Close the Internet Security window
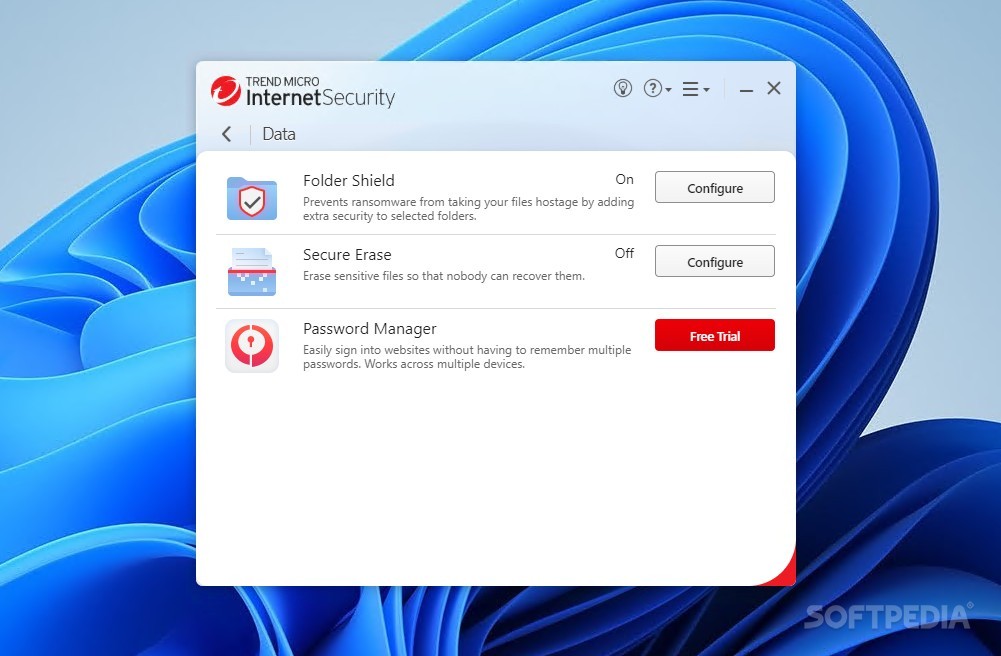The image size is (1001, 656). [774, 88]
